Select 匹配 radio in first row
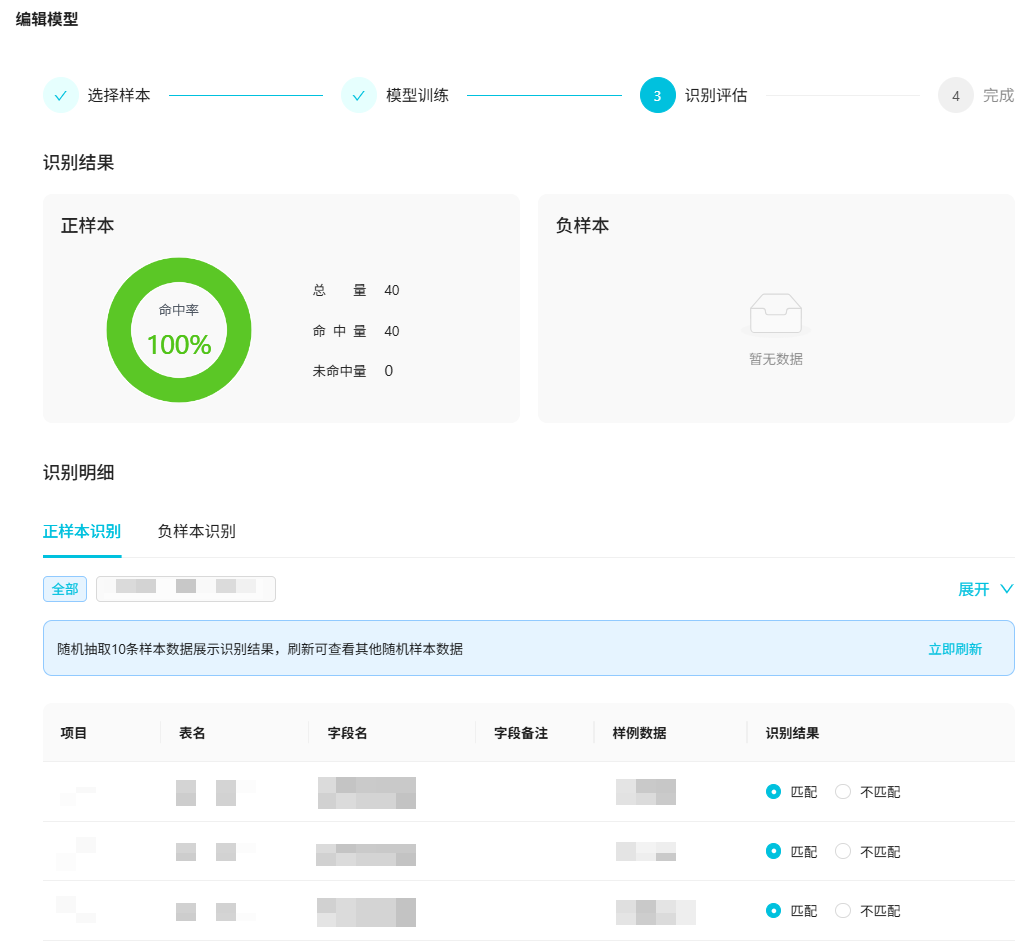This screenshot has width=1025, height=943. click(x=773, y=791)
